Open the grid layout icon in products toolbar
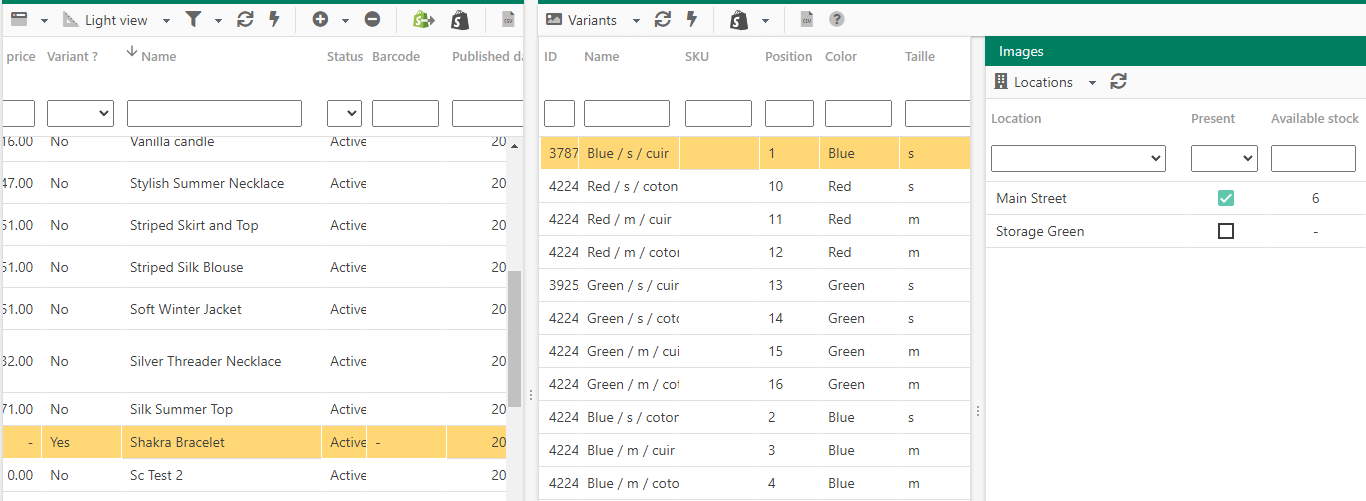 [x=19, y=20]
